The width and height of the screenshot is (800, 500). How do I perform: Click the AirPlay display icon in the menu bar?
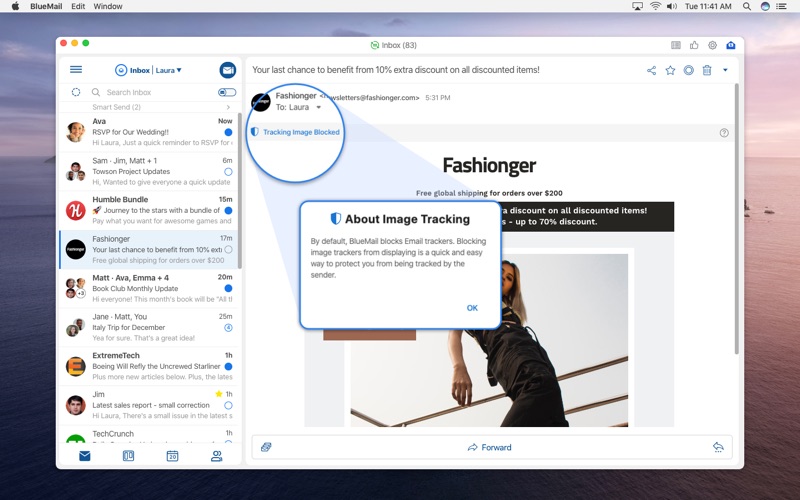637,6
